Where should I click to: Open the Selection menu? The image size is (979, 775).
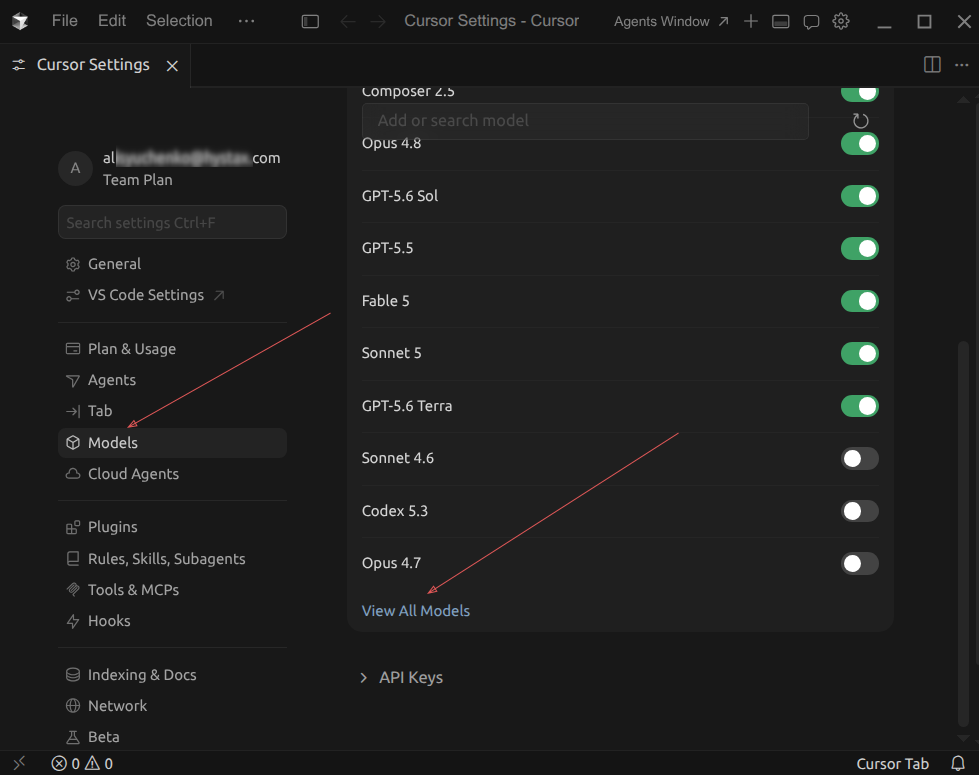pos(179,21)
